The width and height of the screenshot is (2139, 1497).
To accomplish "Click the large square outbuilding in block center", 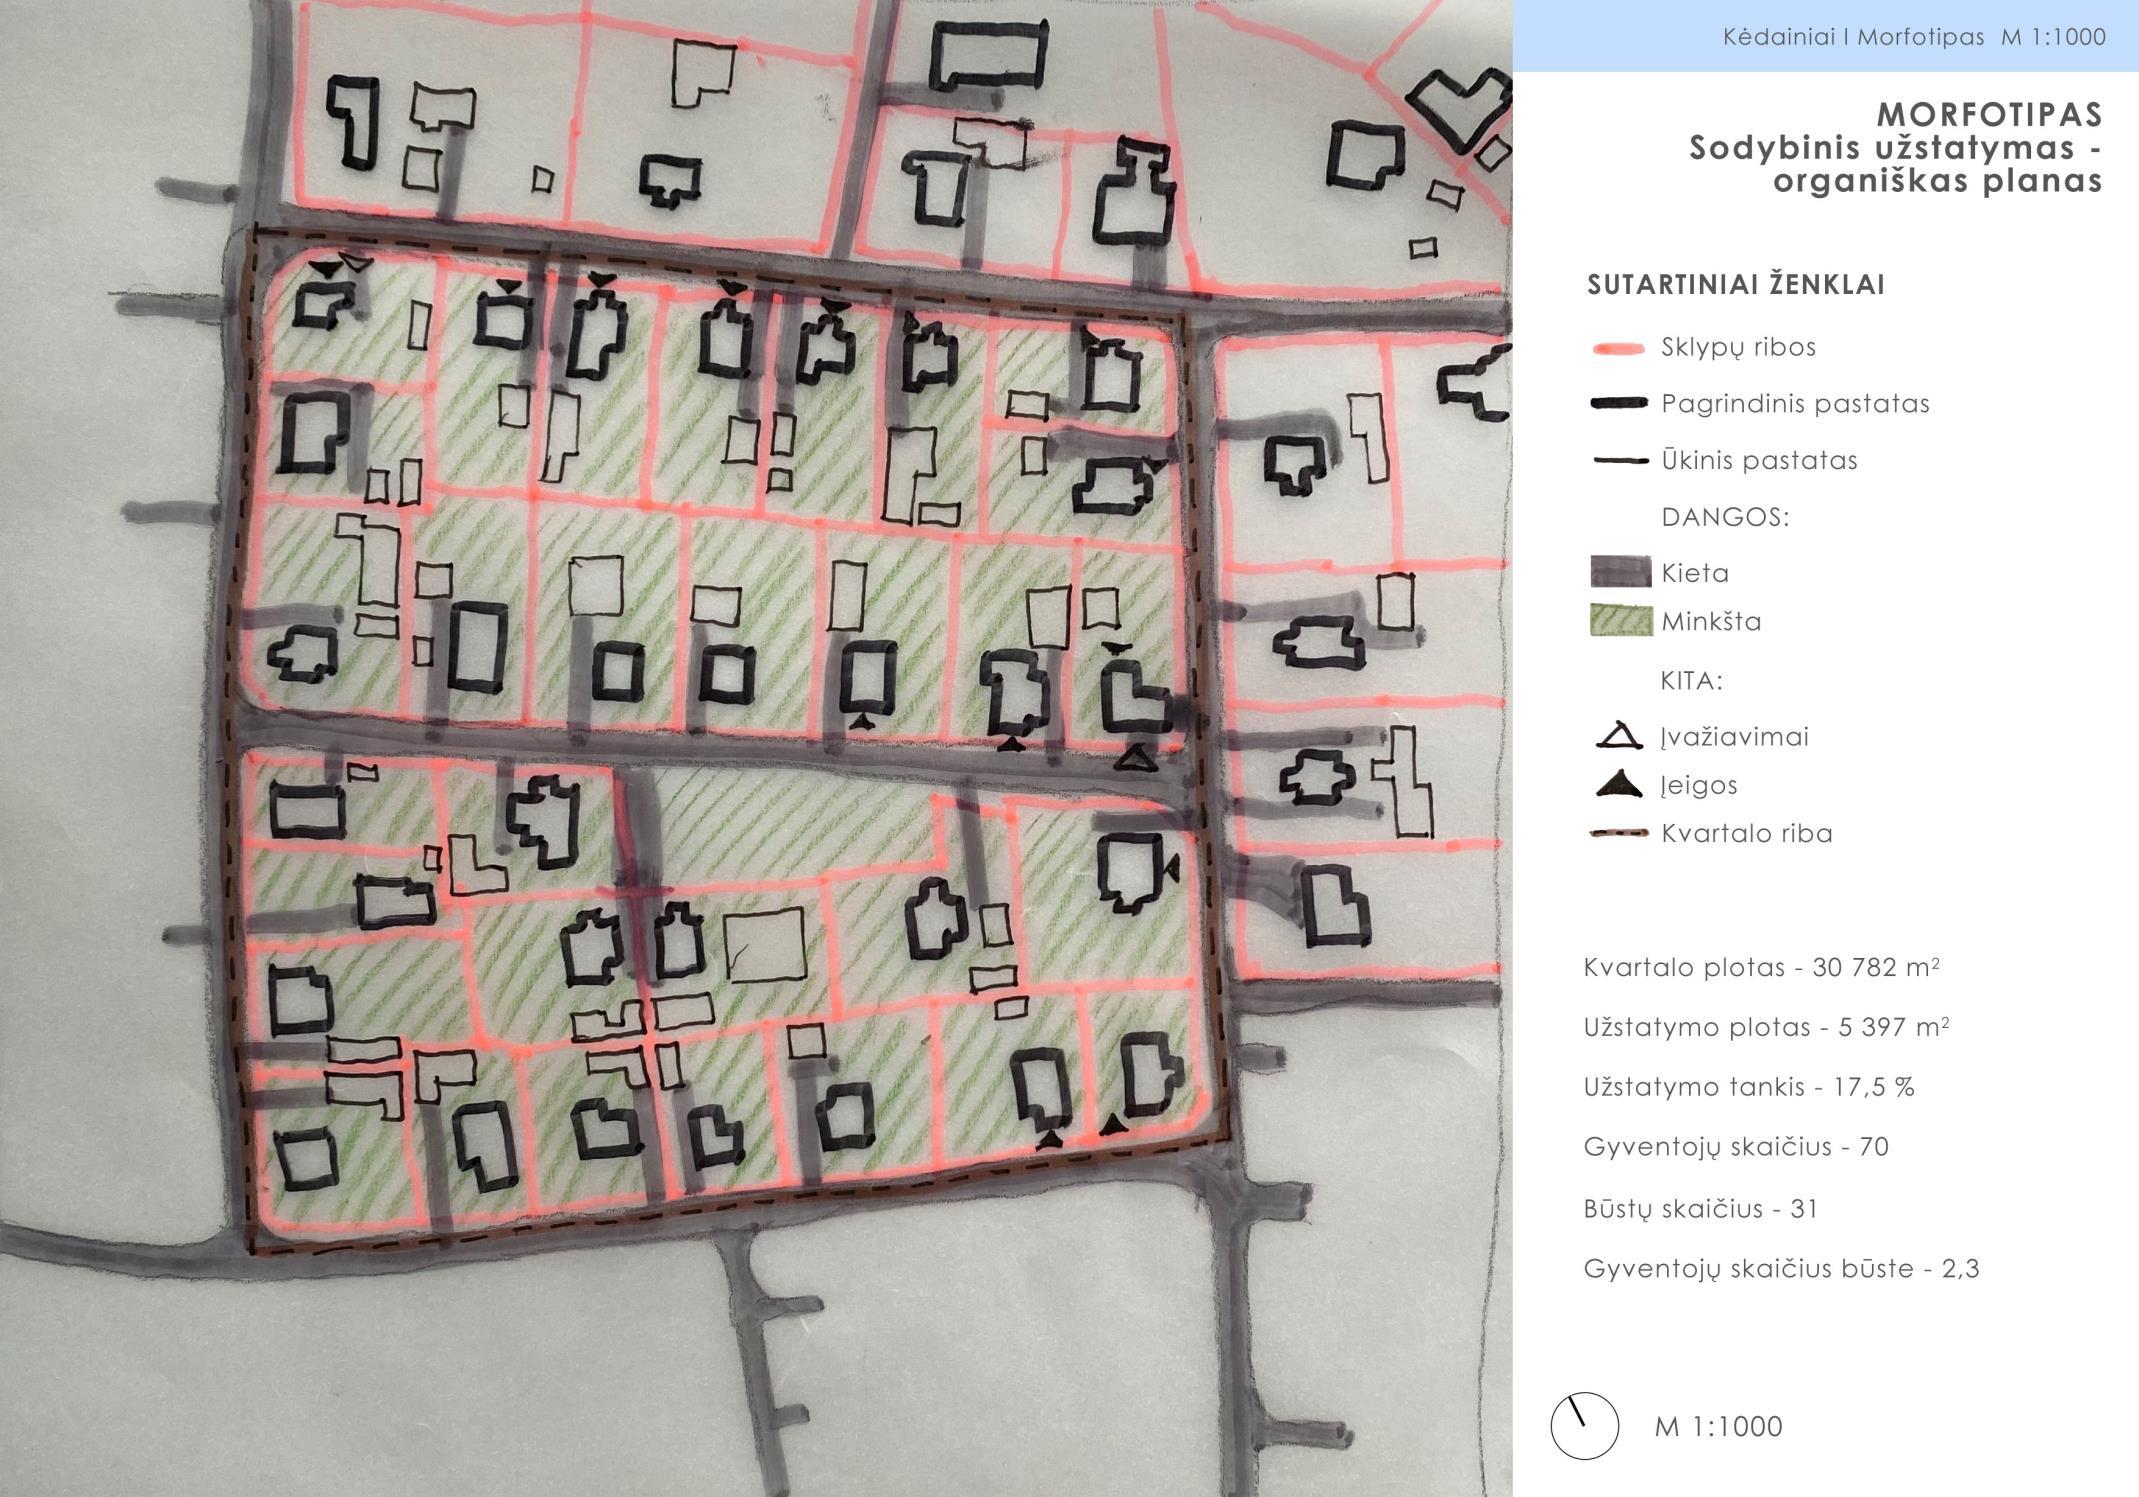I will click(x=765, y=946).
